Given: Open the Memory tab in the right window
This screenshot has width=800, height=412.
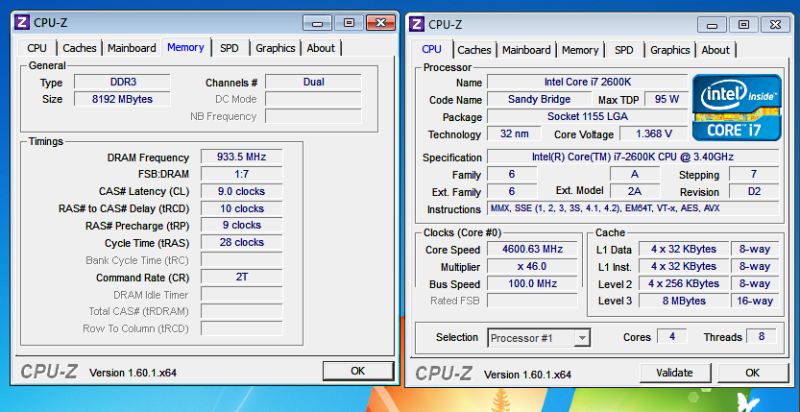Looking at the screenshot, I should tap(580, 50).
